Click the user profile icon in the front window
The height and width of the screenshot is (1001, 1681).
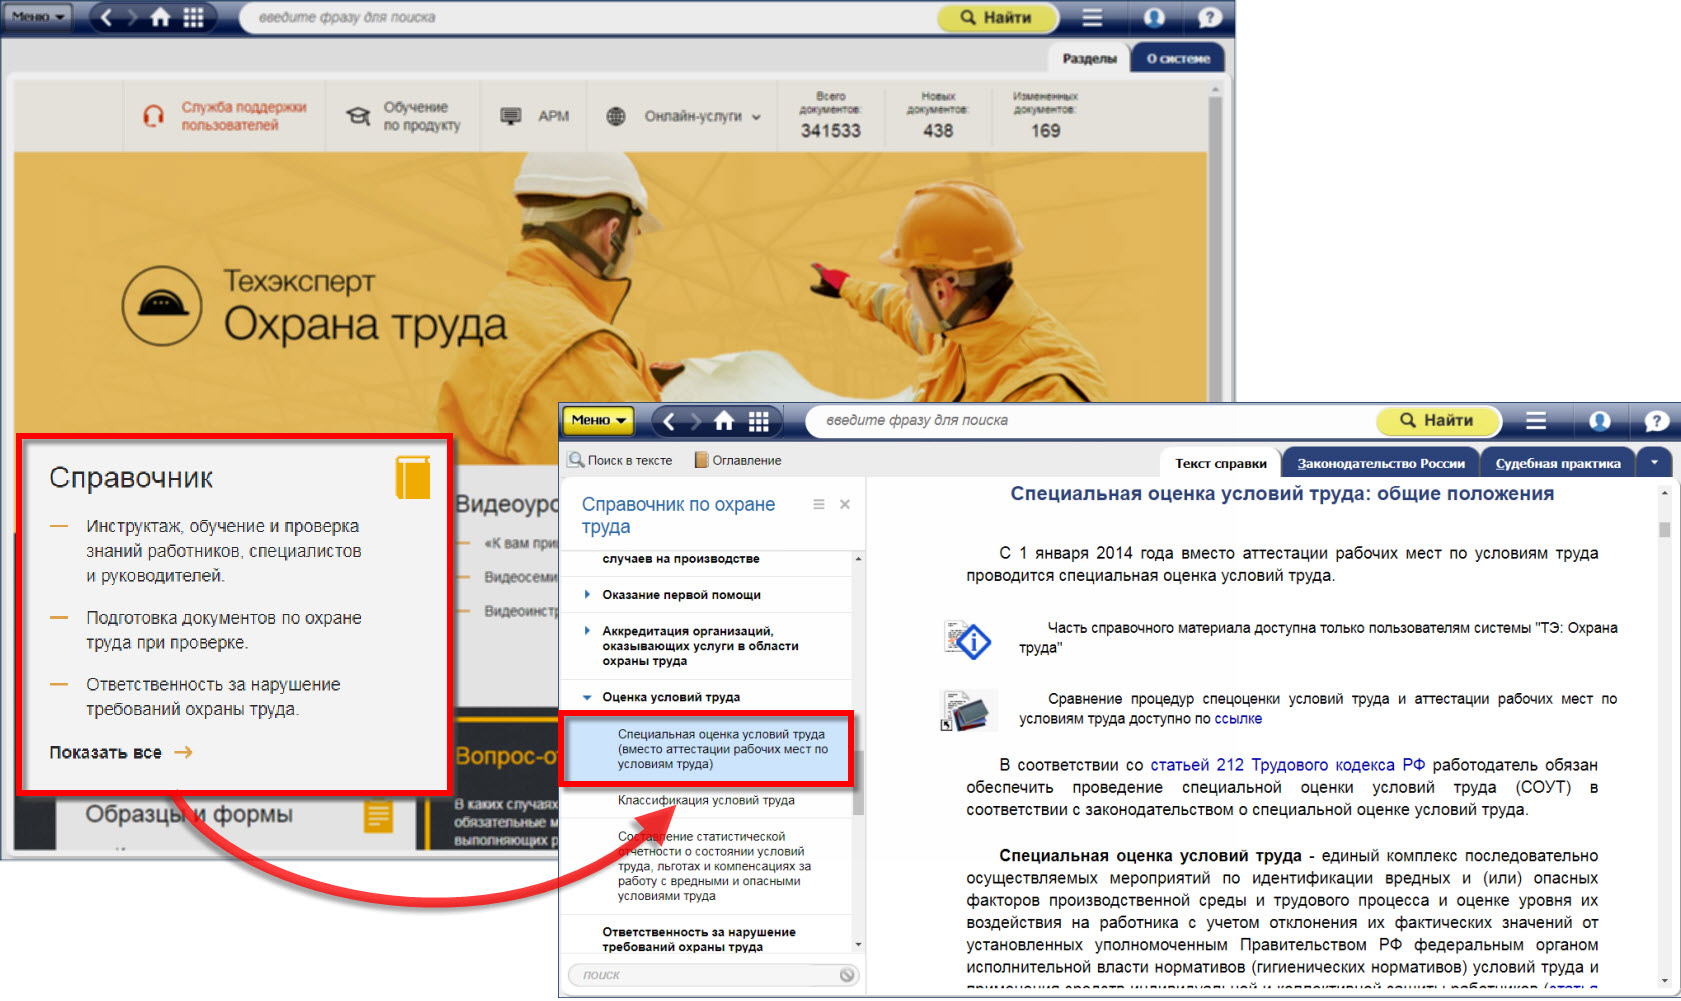coord(1600,421)
